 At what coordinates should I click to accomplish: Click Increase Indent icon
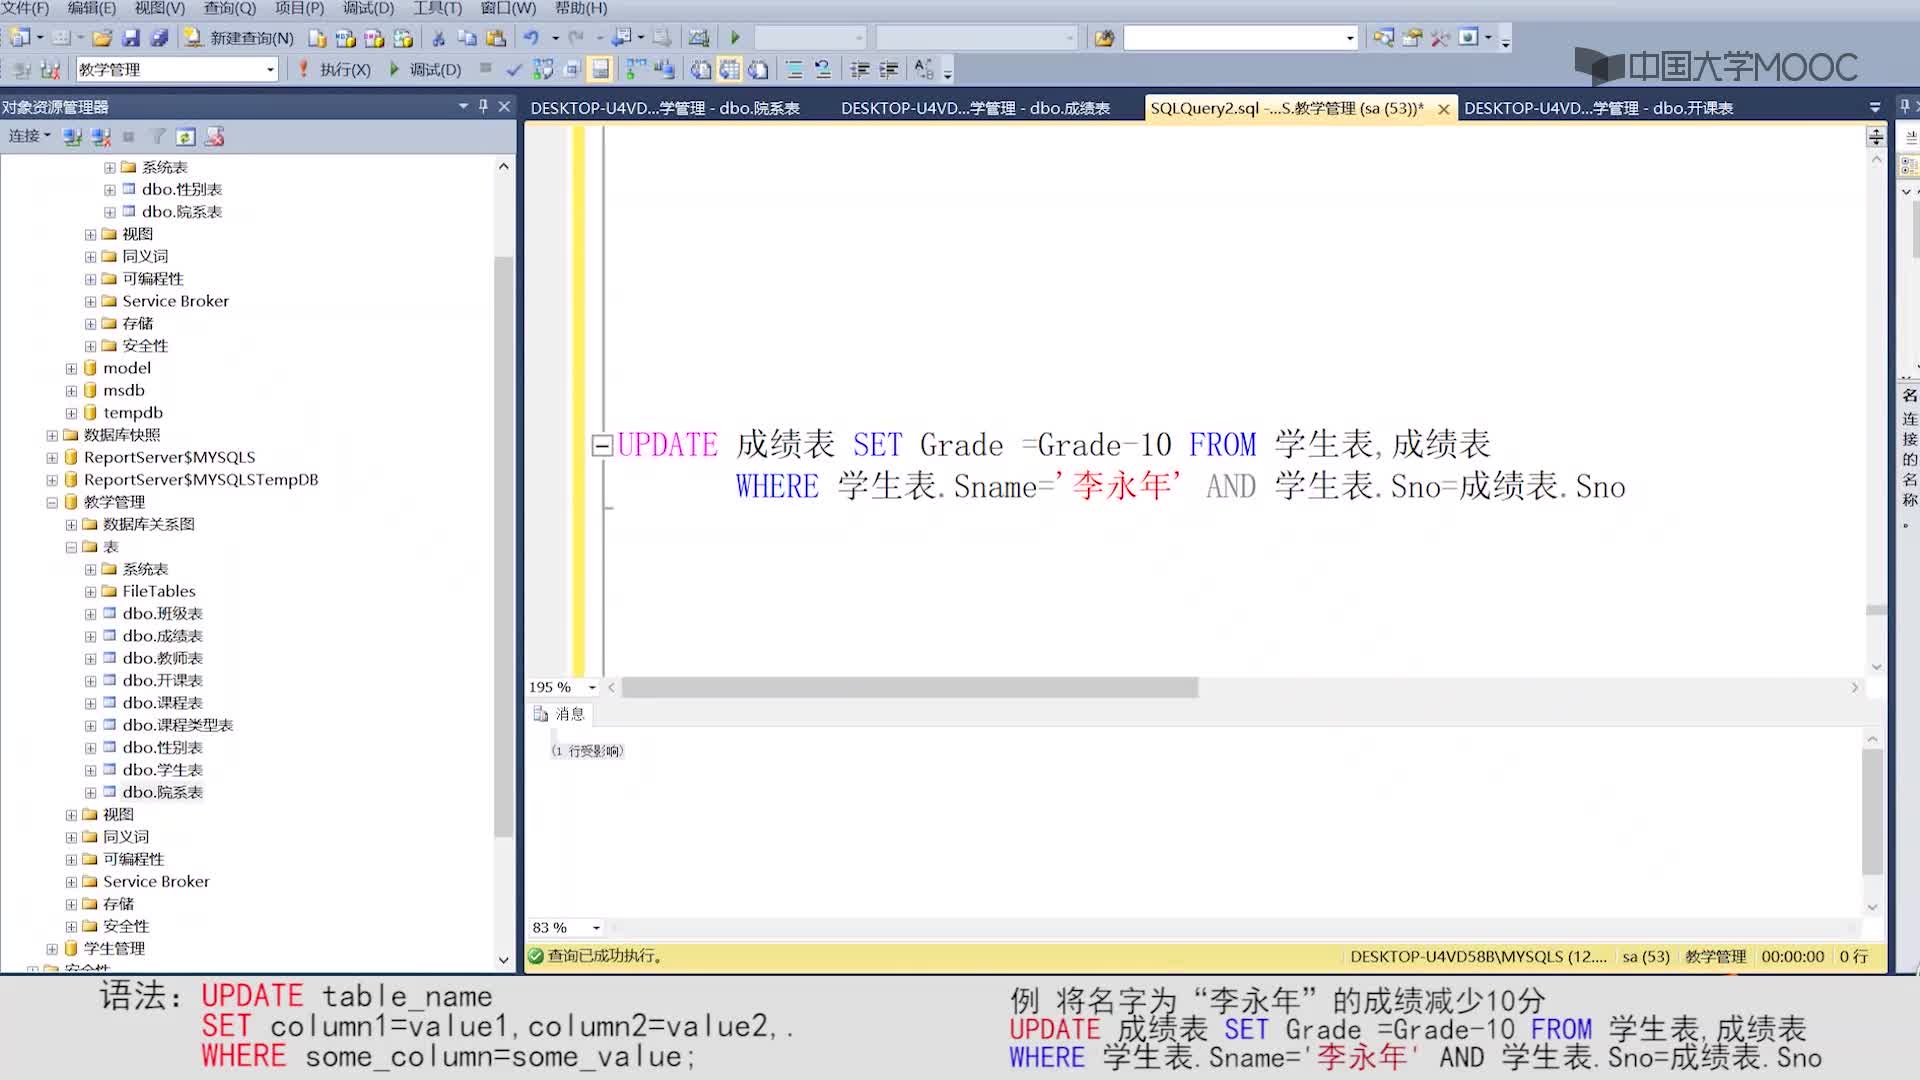coord(888,69)
